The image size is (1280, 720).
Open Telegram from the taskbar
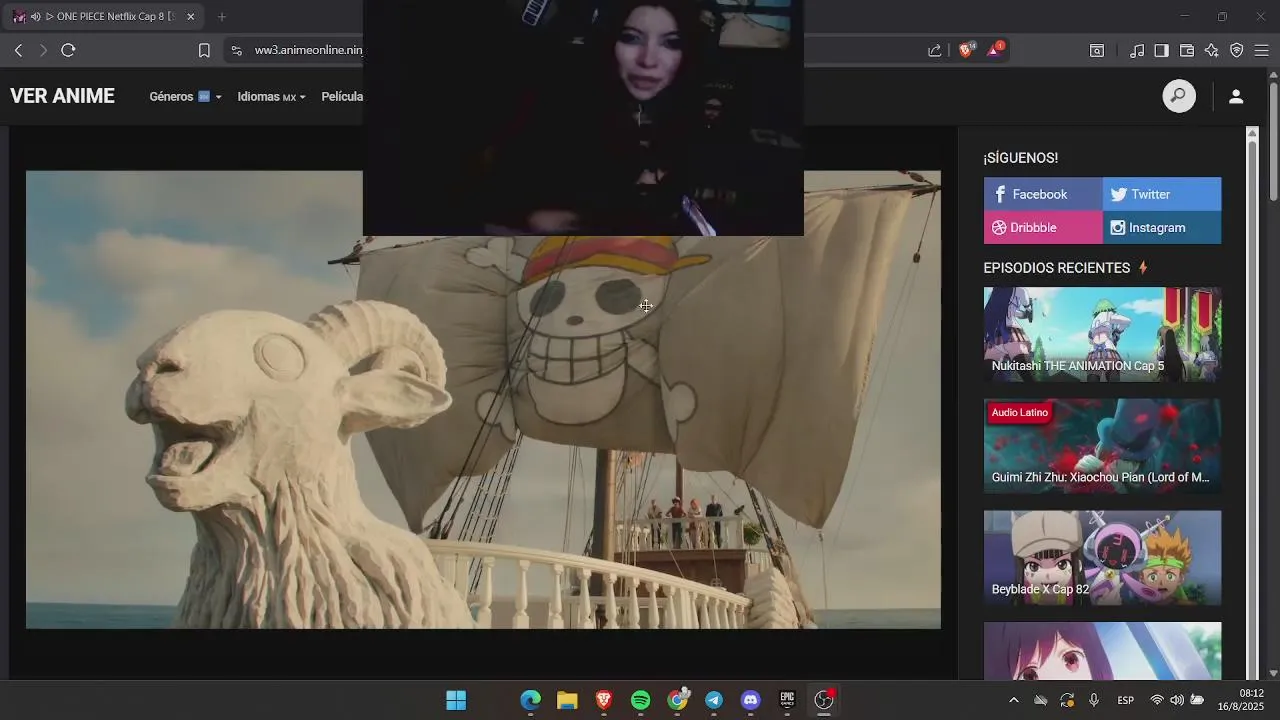coord(714,700)
